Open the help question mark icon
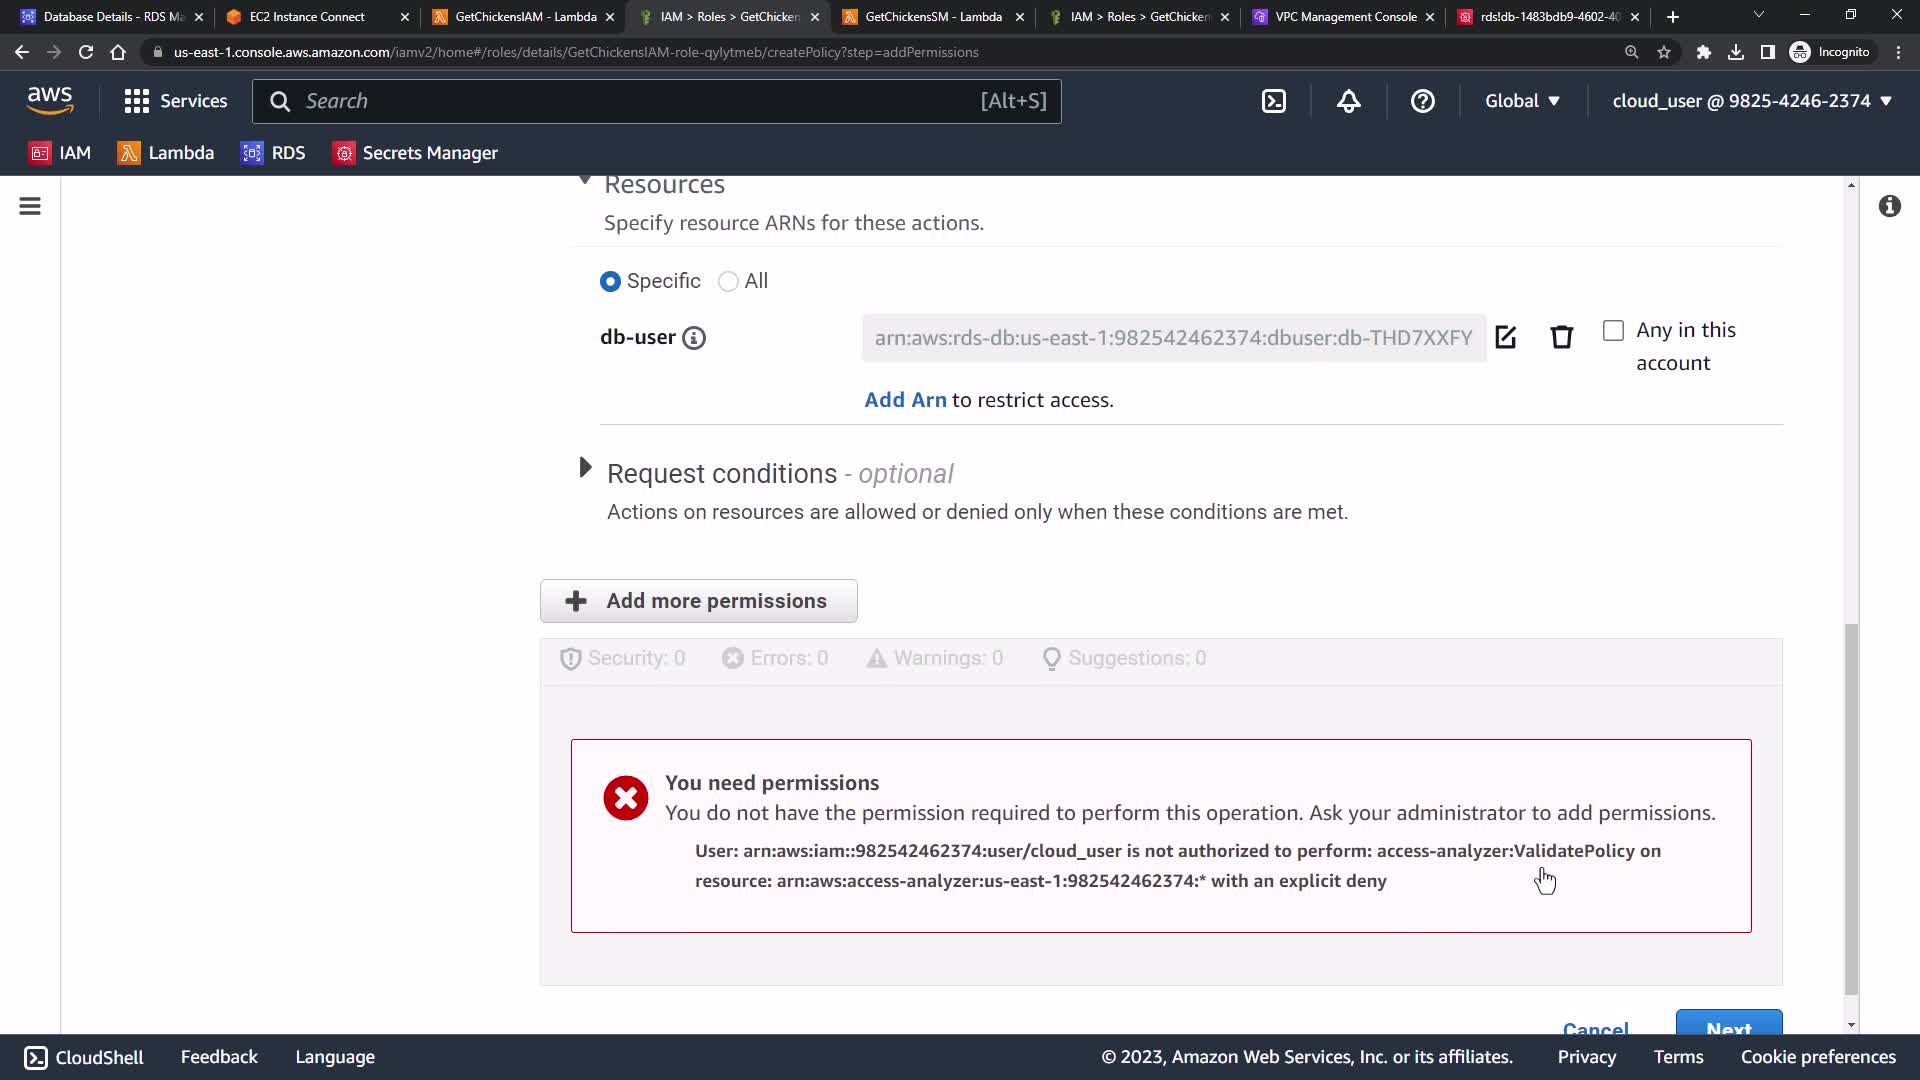This screenshot has width=1920, height=1080. click(1422, 101)
